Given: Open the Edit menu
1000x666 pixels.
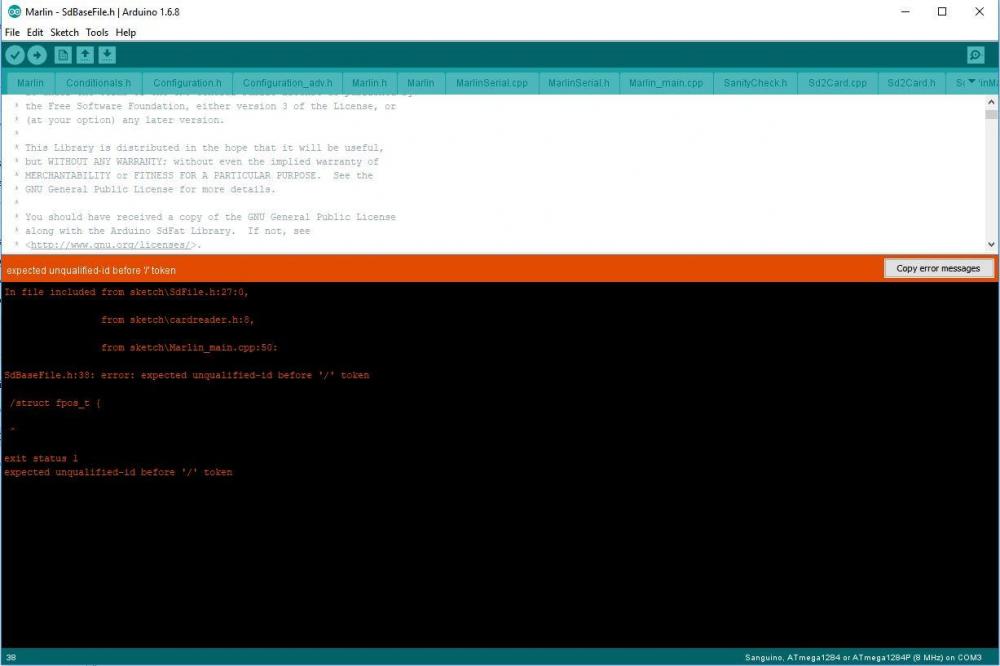Looking at the screenshot, I should click(35, 33).
